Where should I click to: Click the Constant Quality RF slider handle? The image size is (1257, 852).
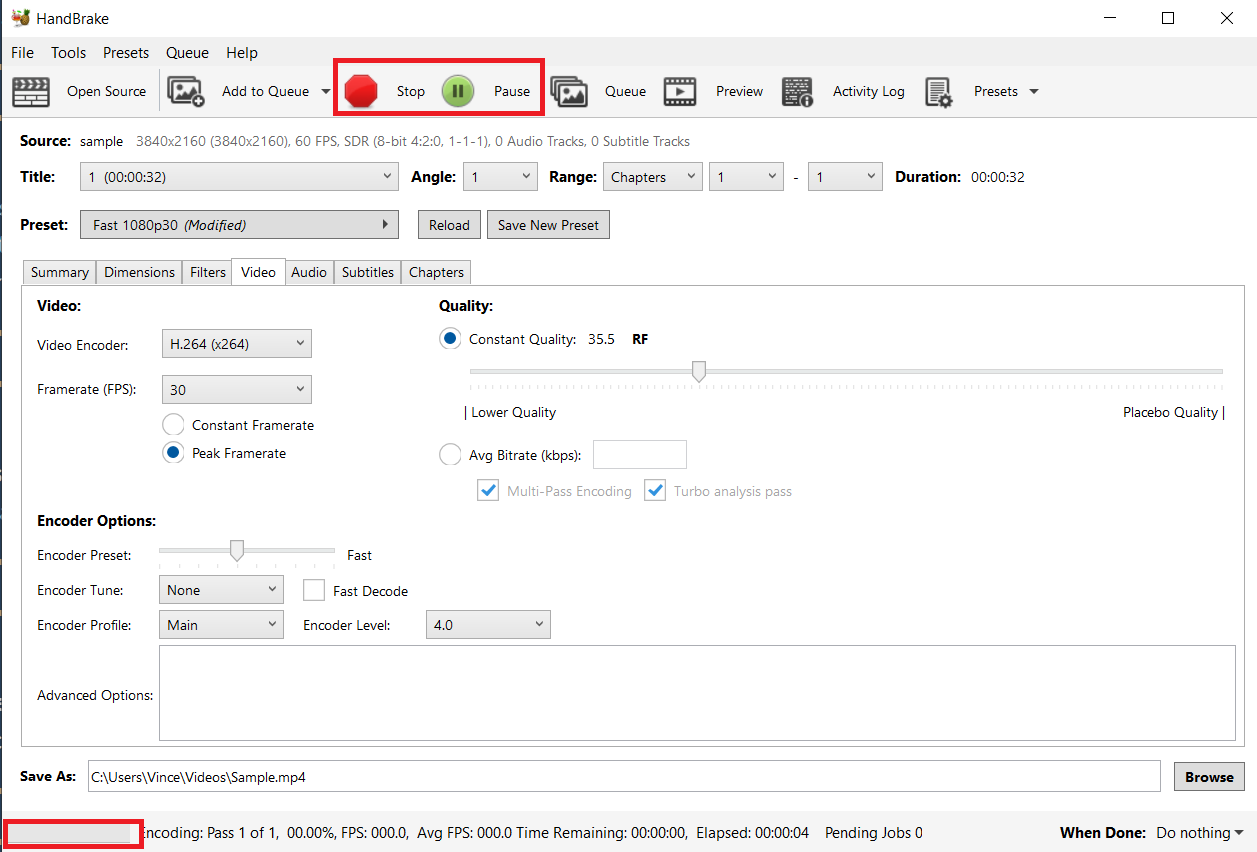click(699, 371)
